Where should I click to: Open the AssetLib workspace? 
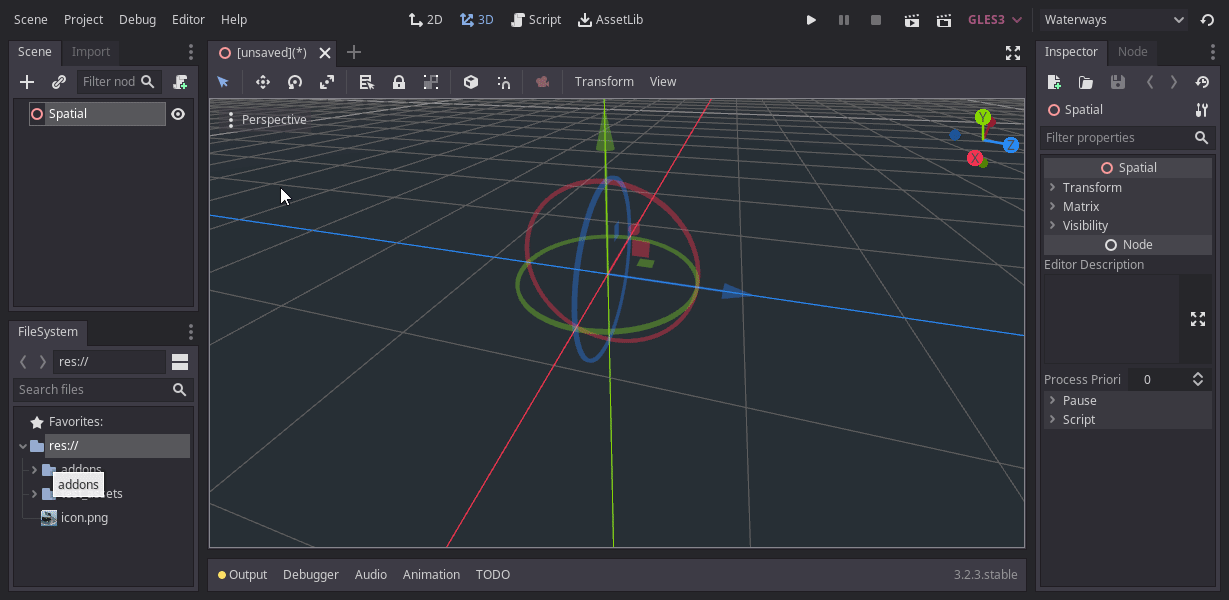coord(611,20)
